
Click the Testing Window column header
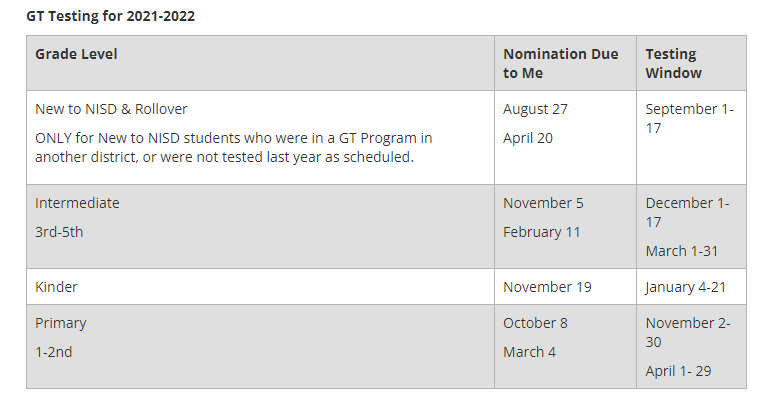click(673, 63)
